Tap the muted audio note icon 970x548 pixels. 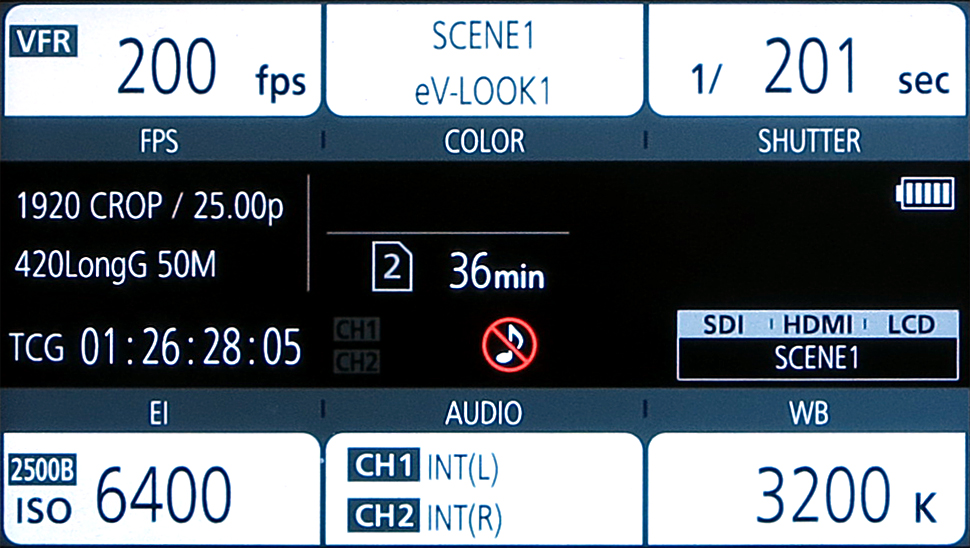[509, 345]
